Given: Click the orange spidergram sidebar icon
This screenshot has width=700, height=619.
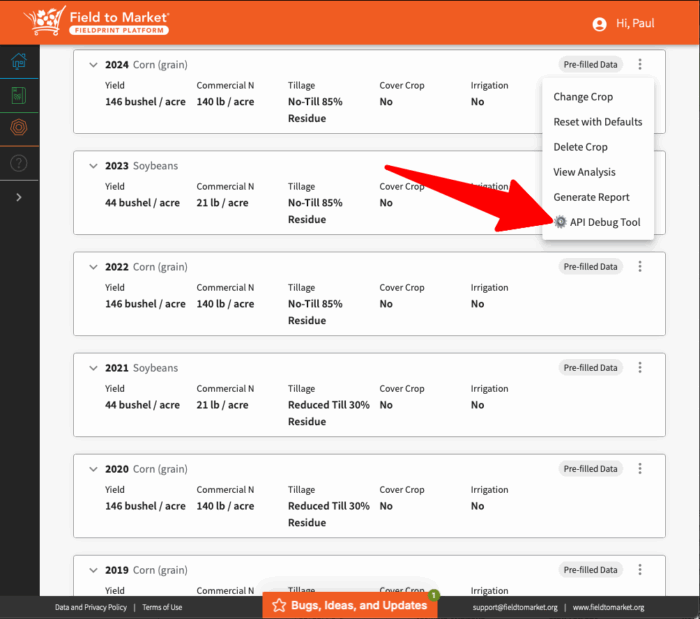Looking at the screenshot, I should point(19,128).
